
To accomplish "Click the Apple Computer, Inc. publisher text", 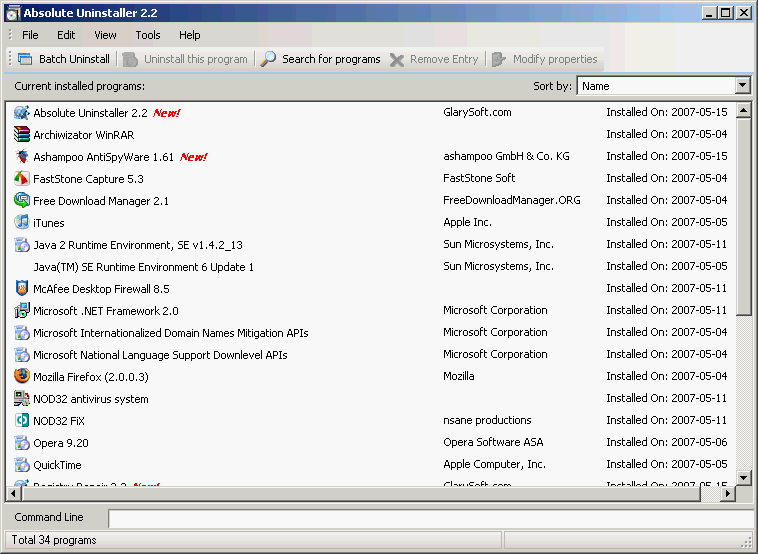I will [495, 464].
